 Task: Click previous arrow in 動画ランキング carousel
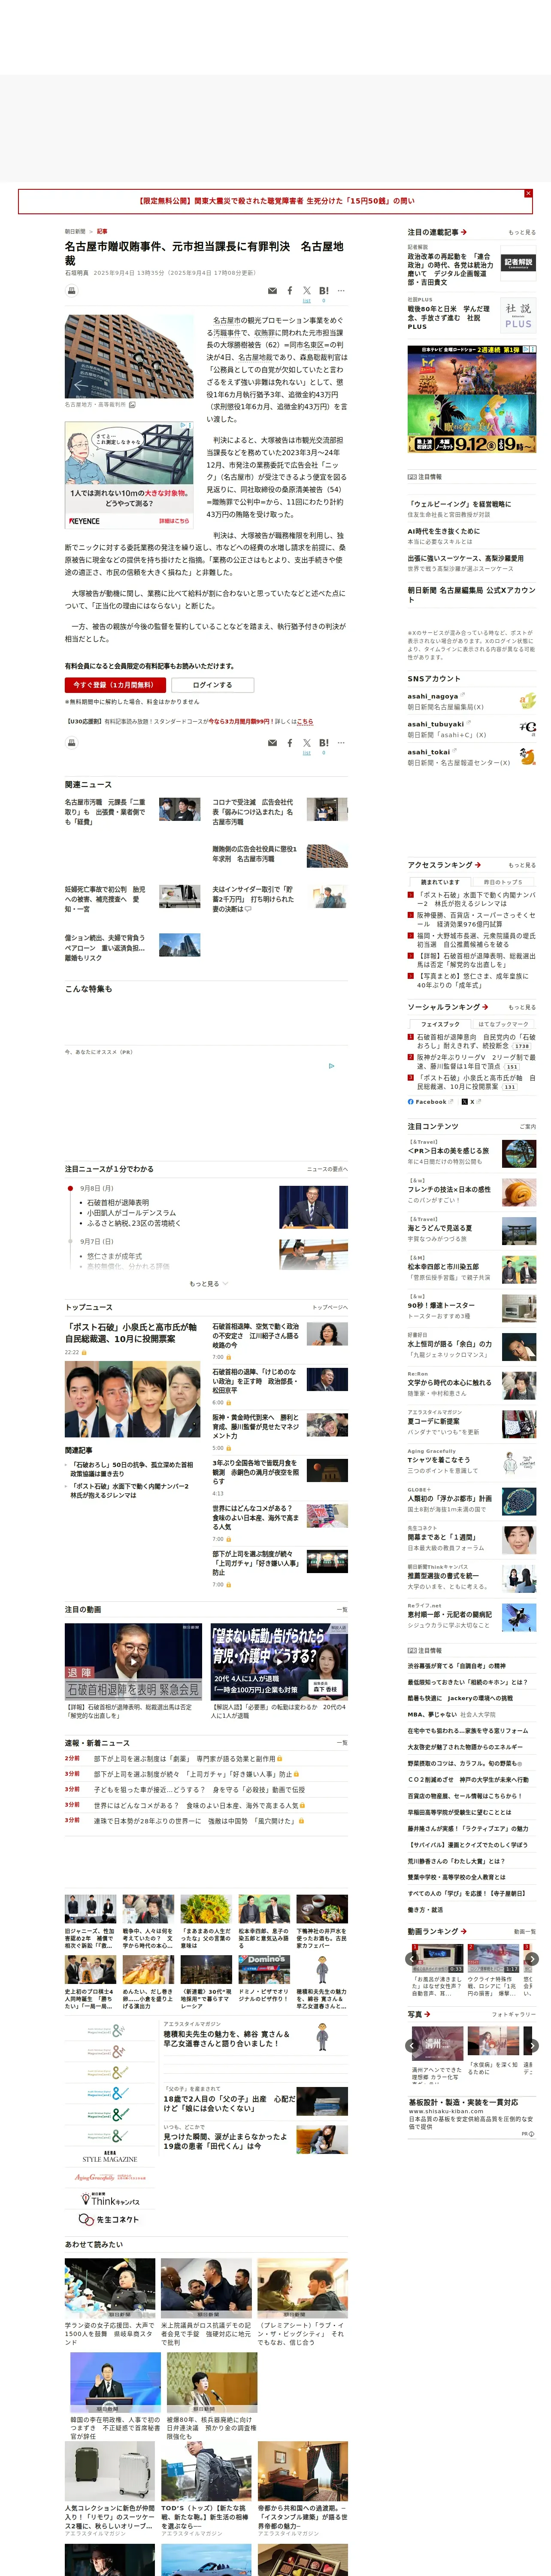[413, 1959]
